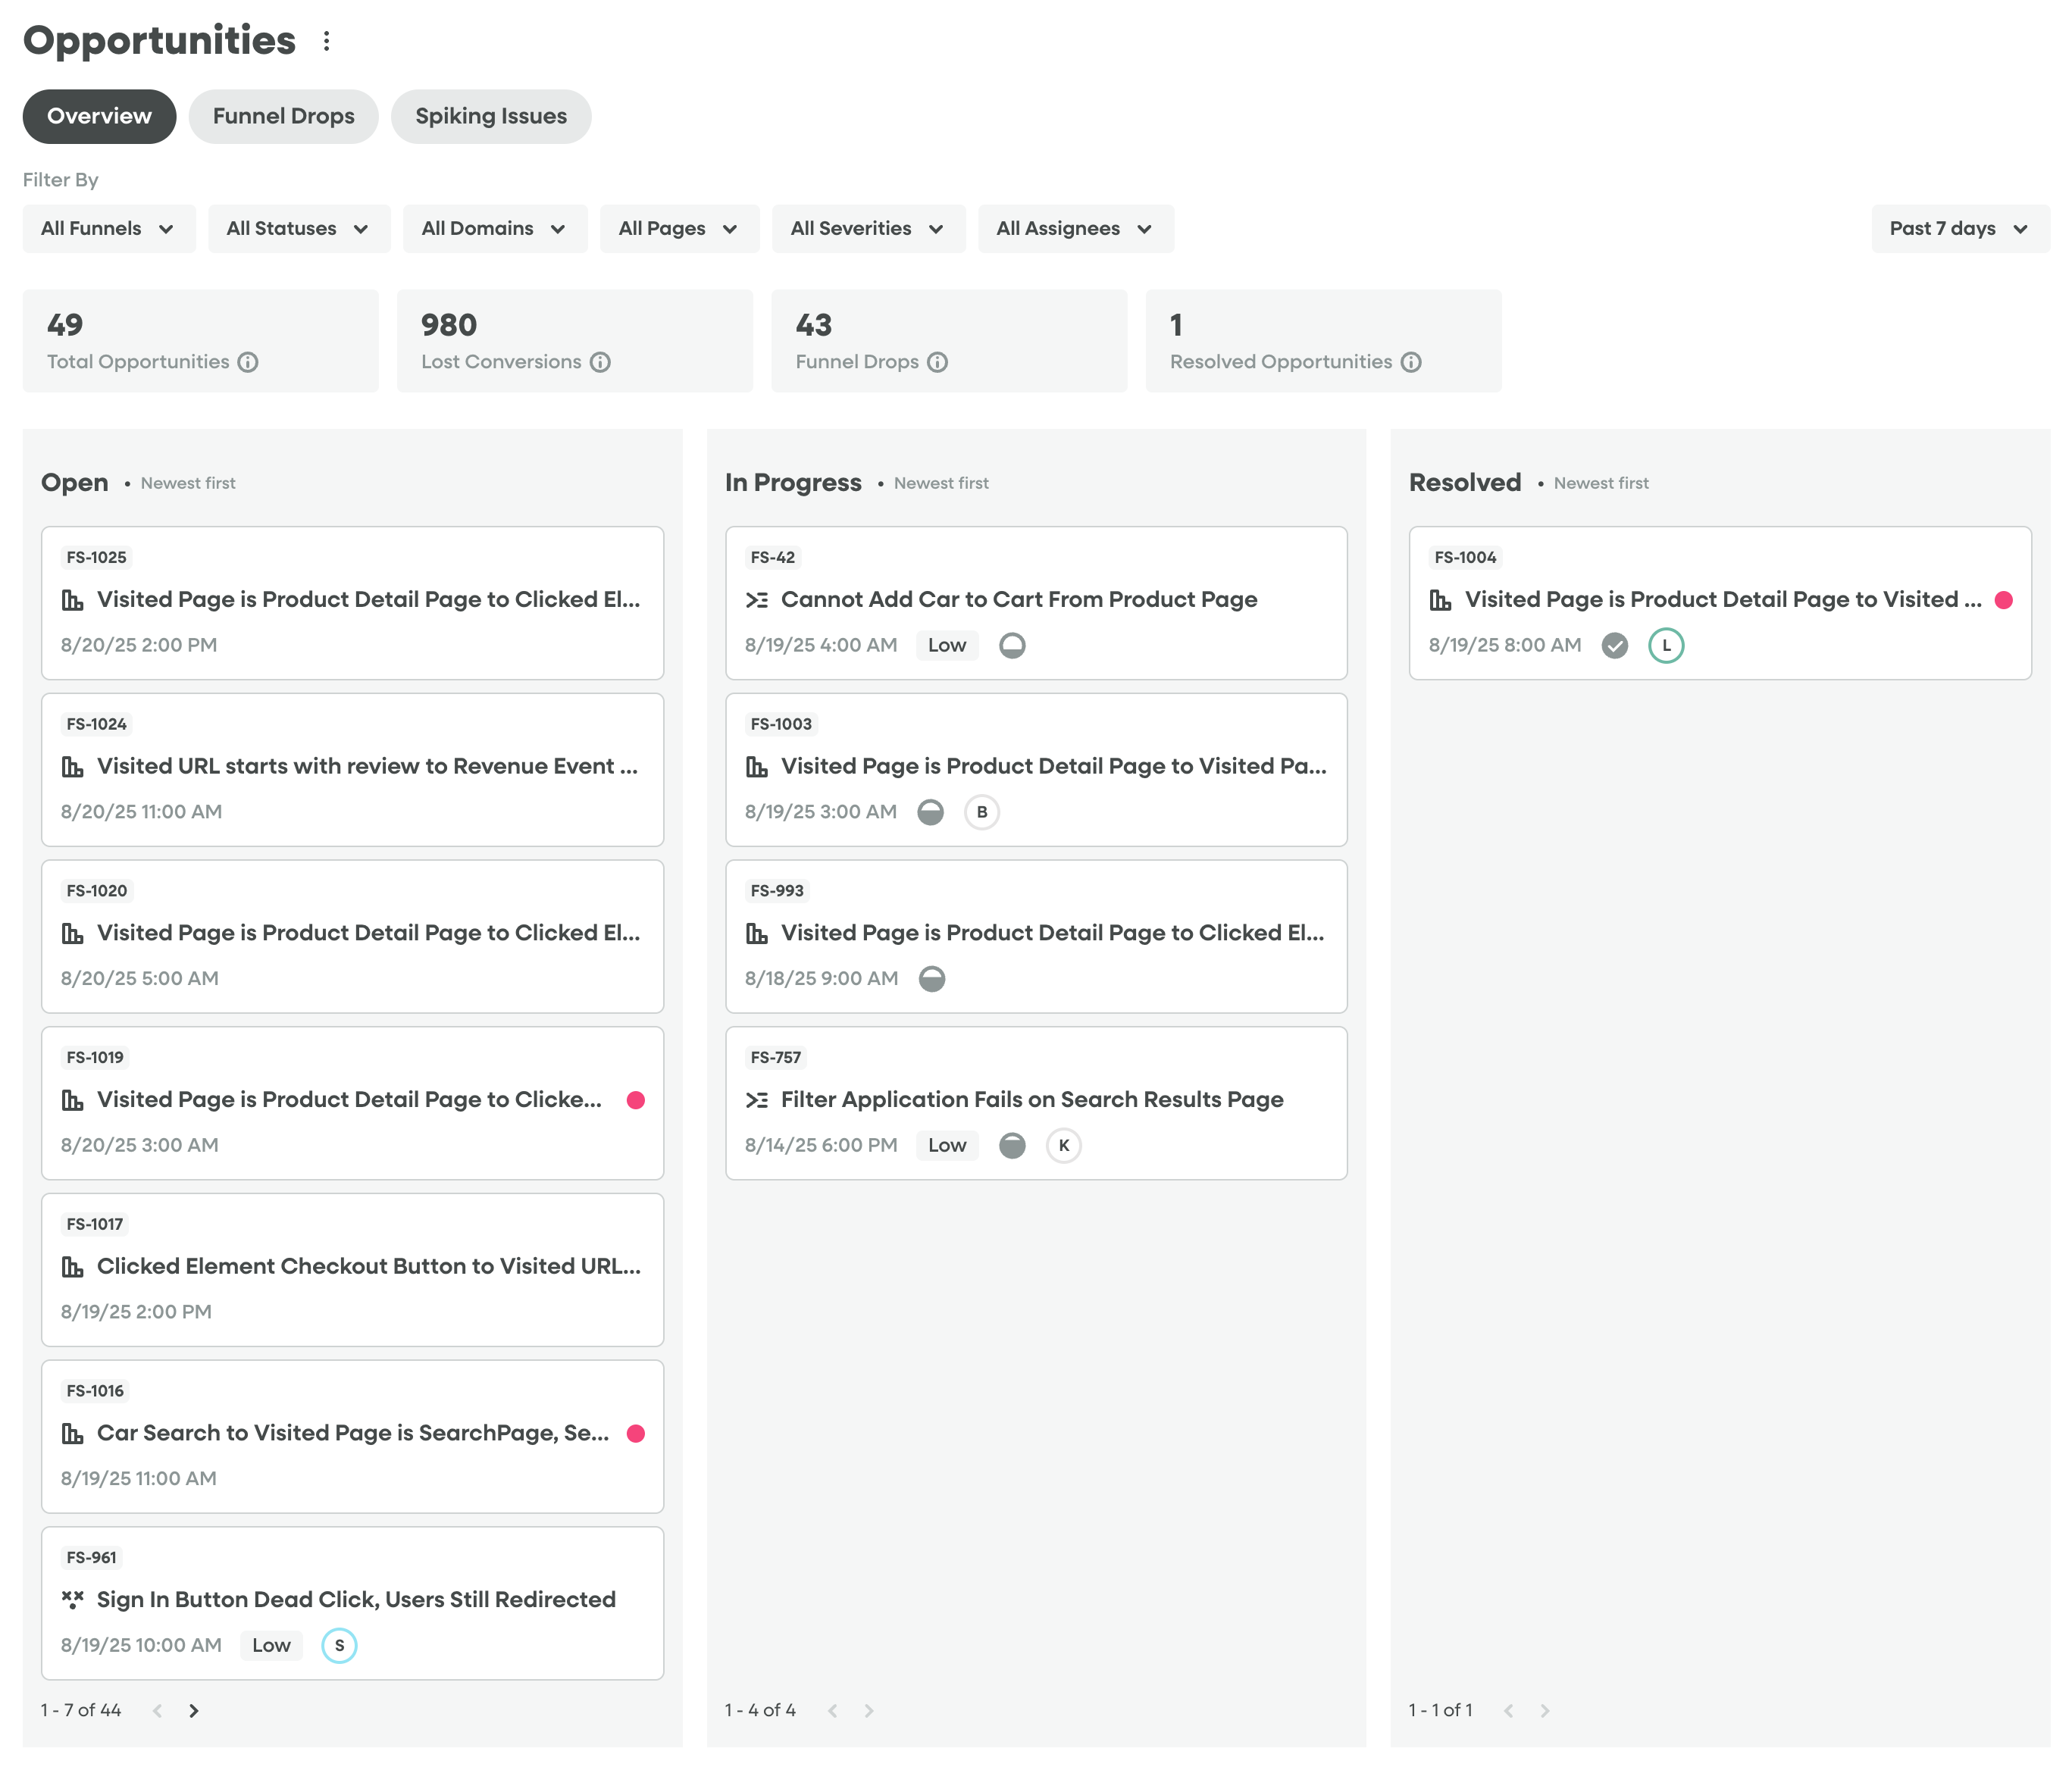Click the Low severity tag on FS-757
The width and height of the screenshot is (2072, 1767).
point(946,1145)
